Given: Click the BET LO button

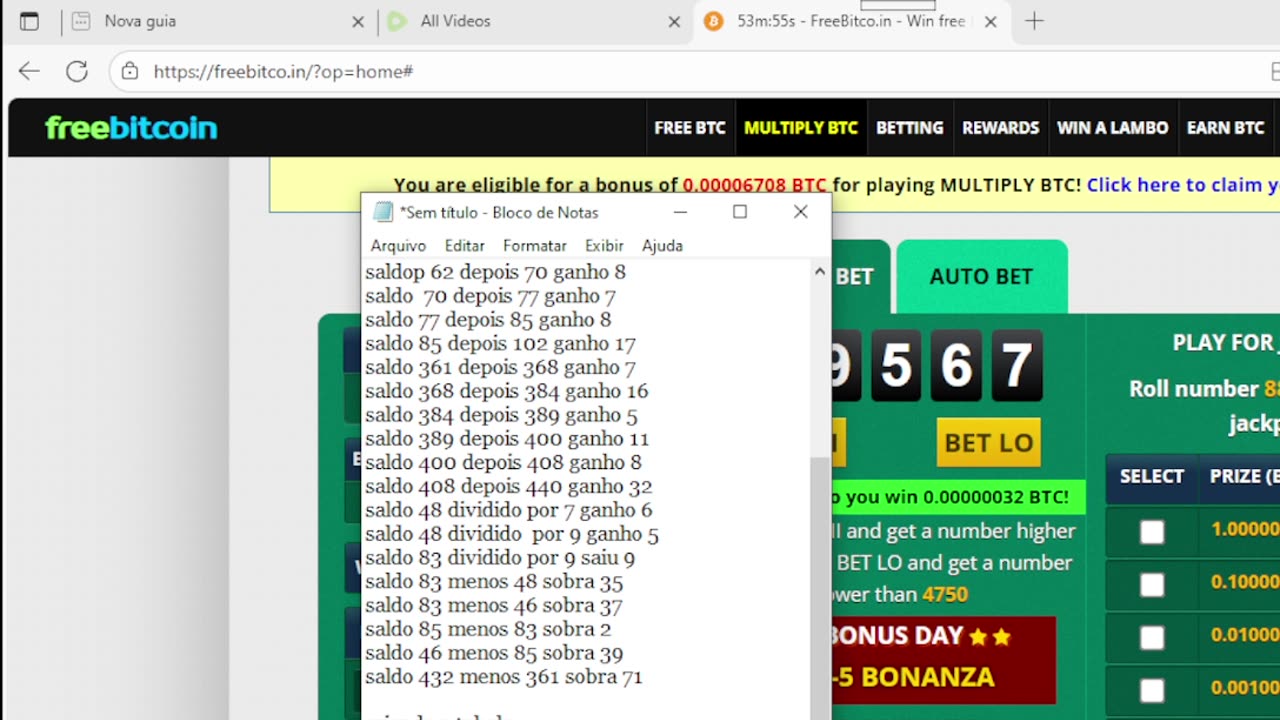Looking at the screenshot, I should pos(989,443).
